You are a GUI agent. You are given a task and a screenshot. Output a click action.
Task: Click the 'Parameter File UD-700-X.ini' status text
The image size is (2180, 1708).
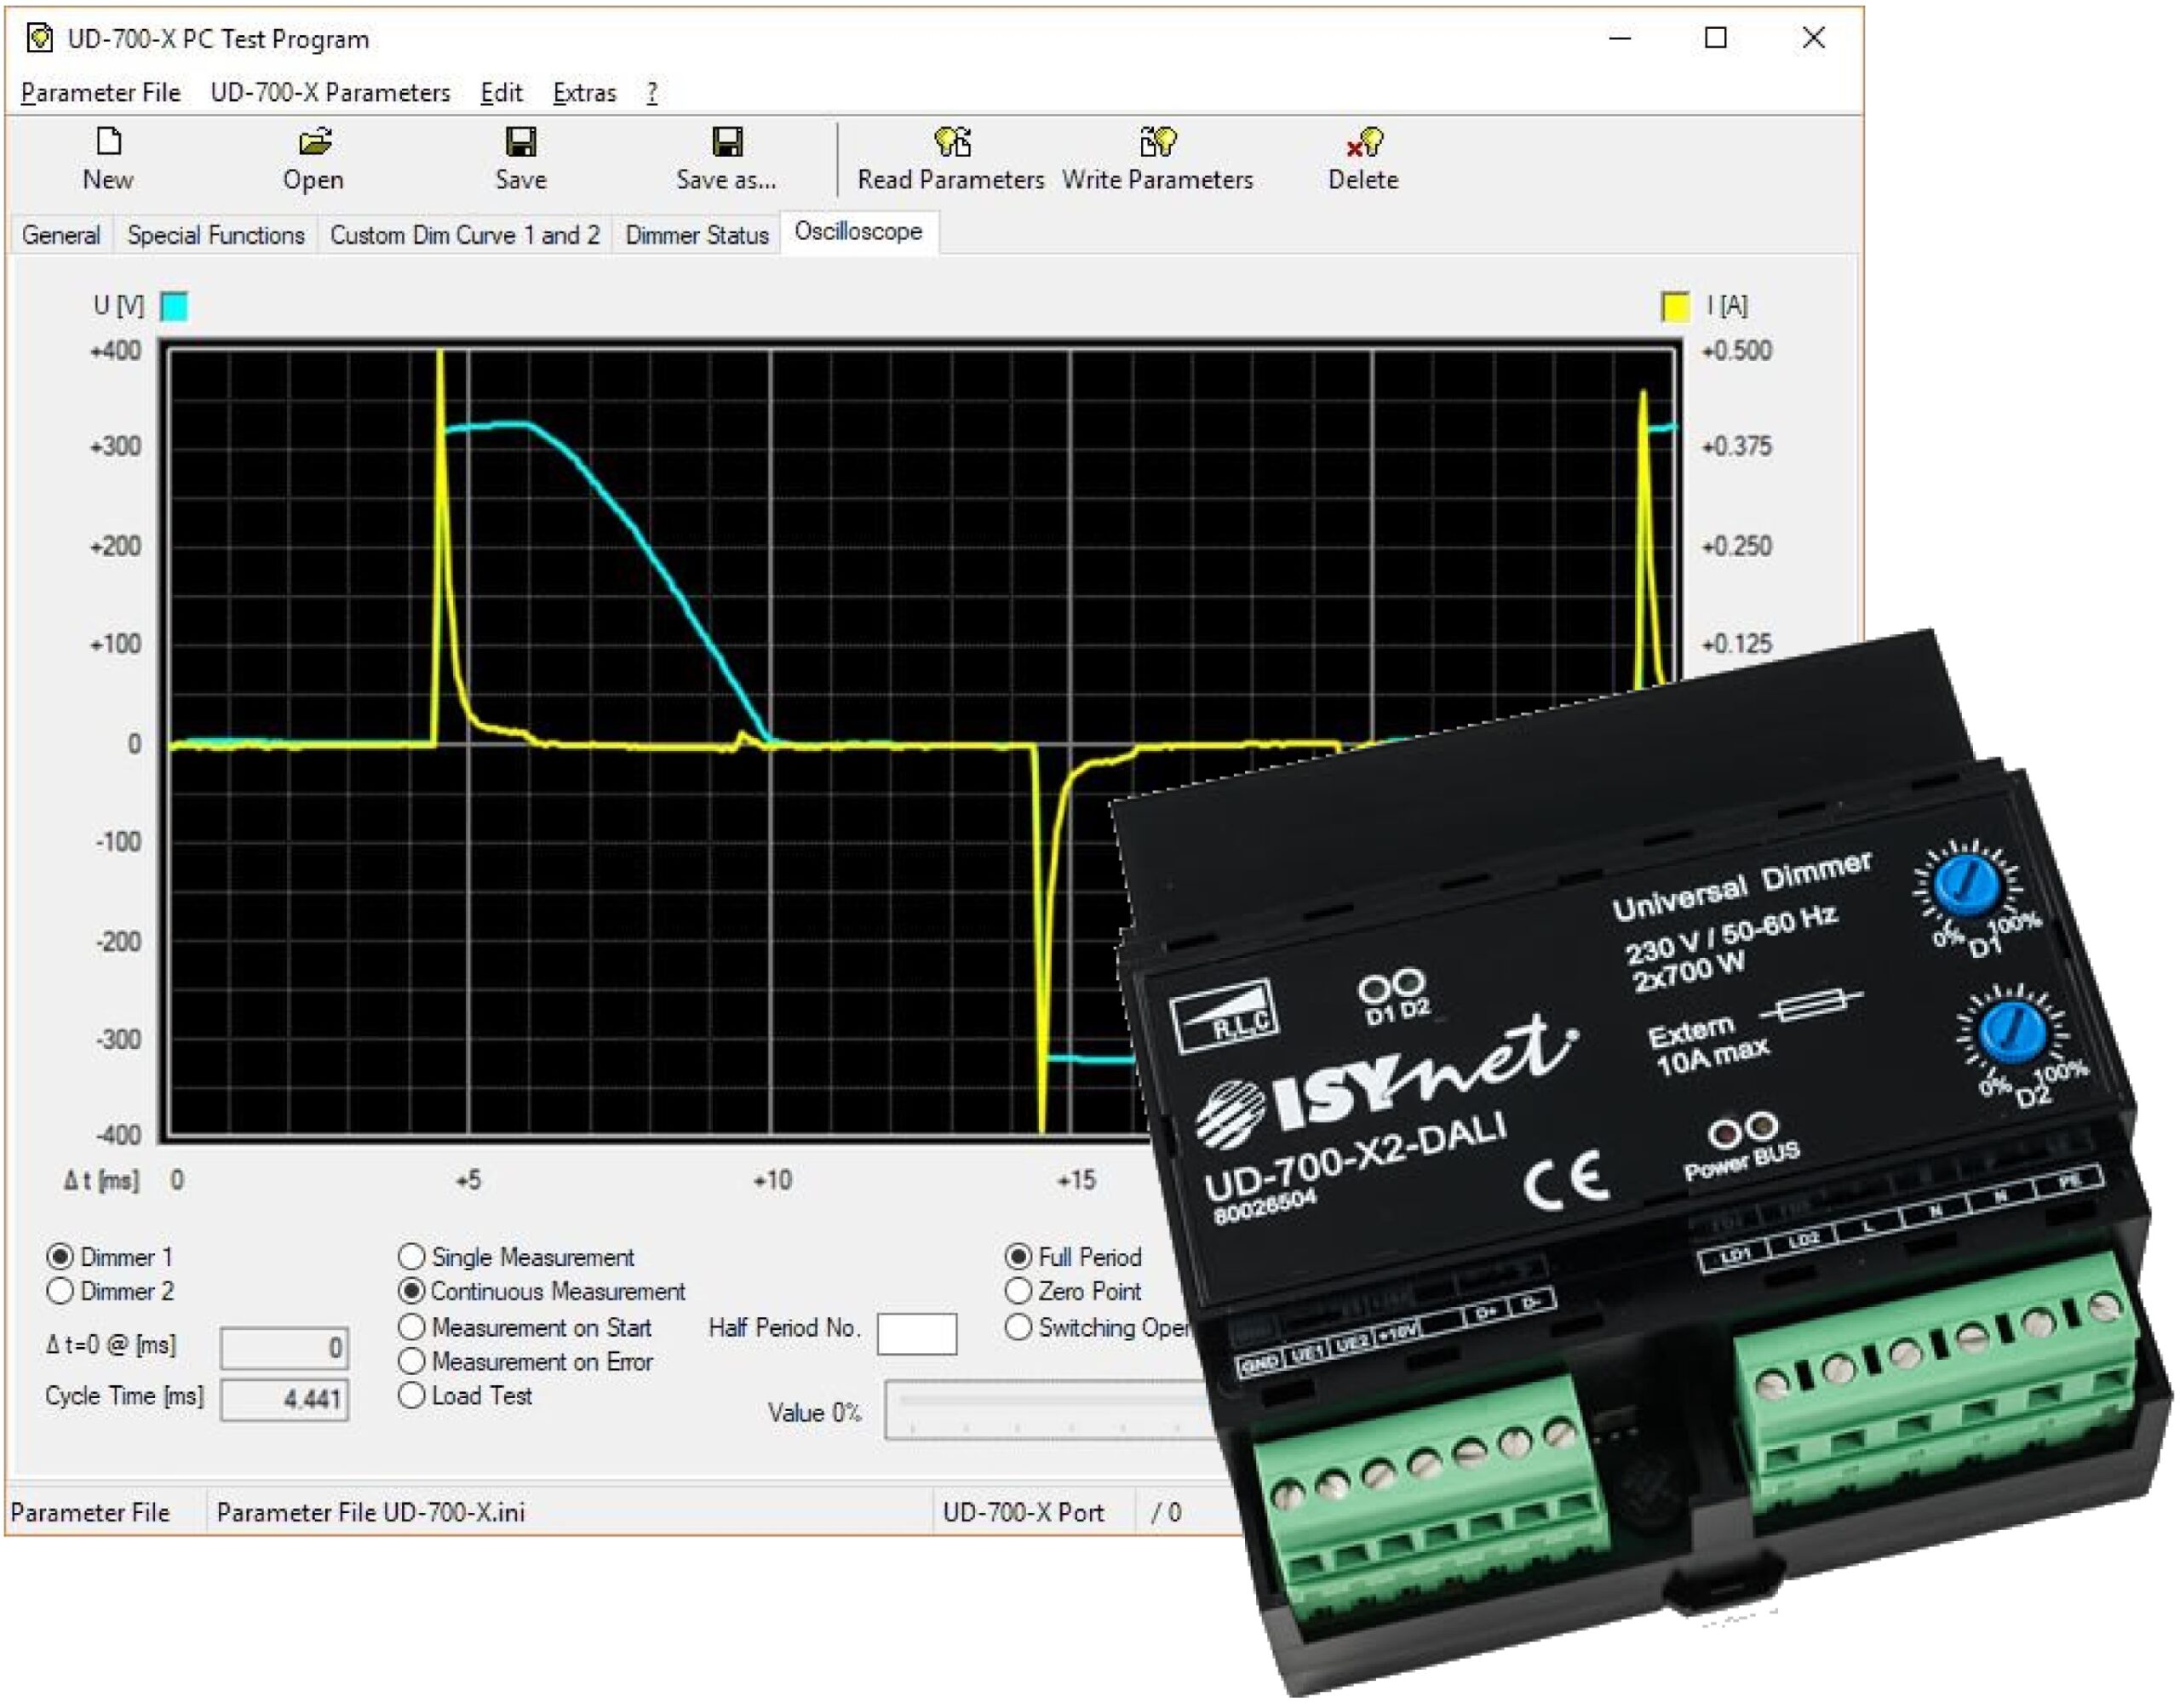pos(370,1512)
